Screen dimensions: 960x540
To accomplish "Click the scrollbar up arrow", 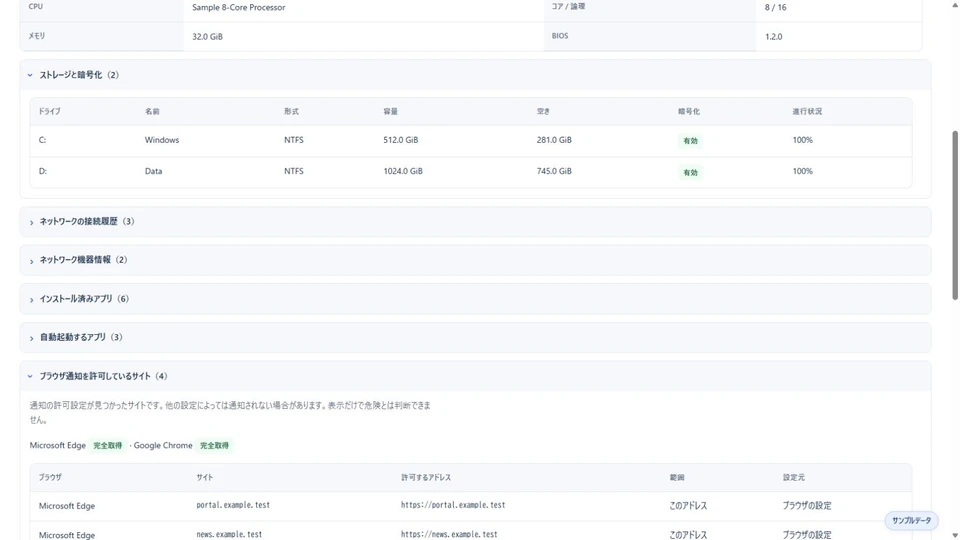I will [x=954, y=4].
